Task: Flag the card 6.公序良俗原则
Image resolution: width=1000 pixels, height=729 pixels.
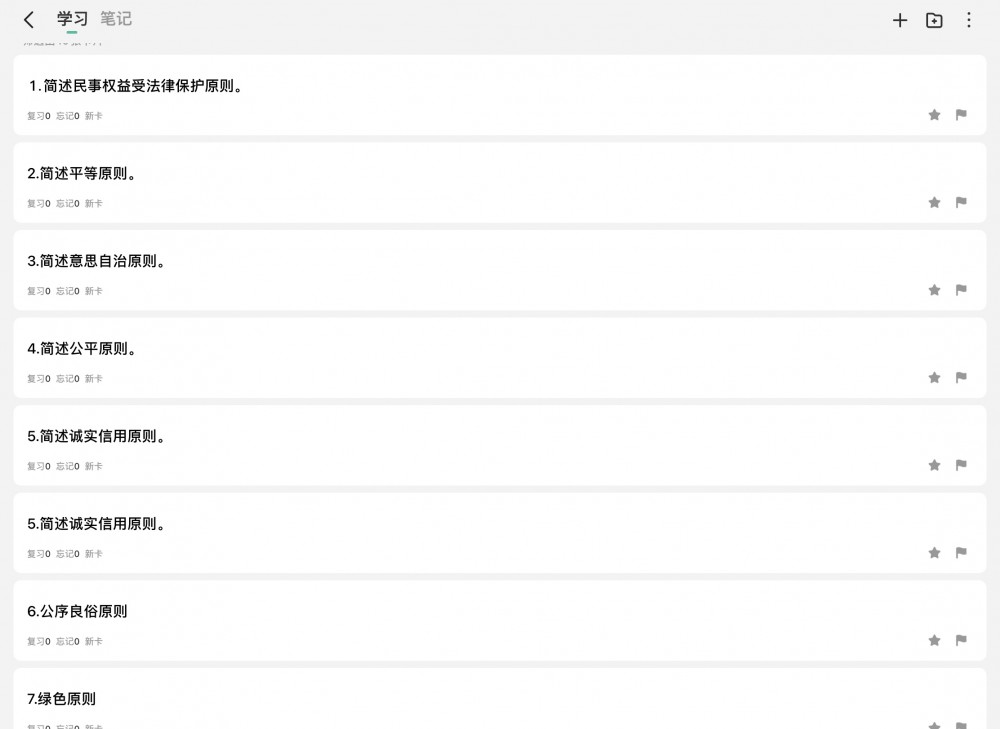Action: point(960,640)
